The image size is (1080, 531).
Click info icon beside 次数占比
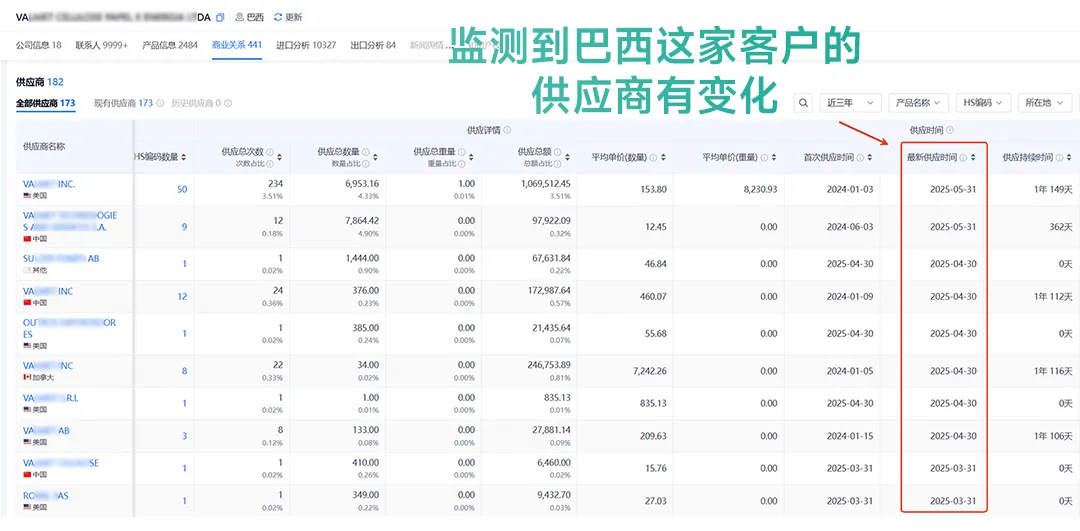click(269, 164)
